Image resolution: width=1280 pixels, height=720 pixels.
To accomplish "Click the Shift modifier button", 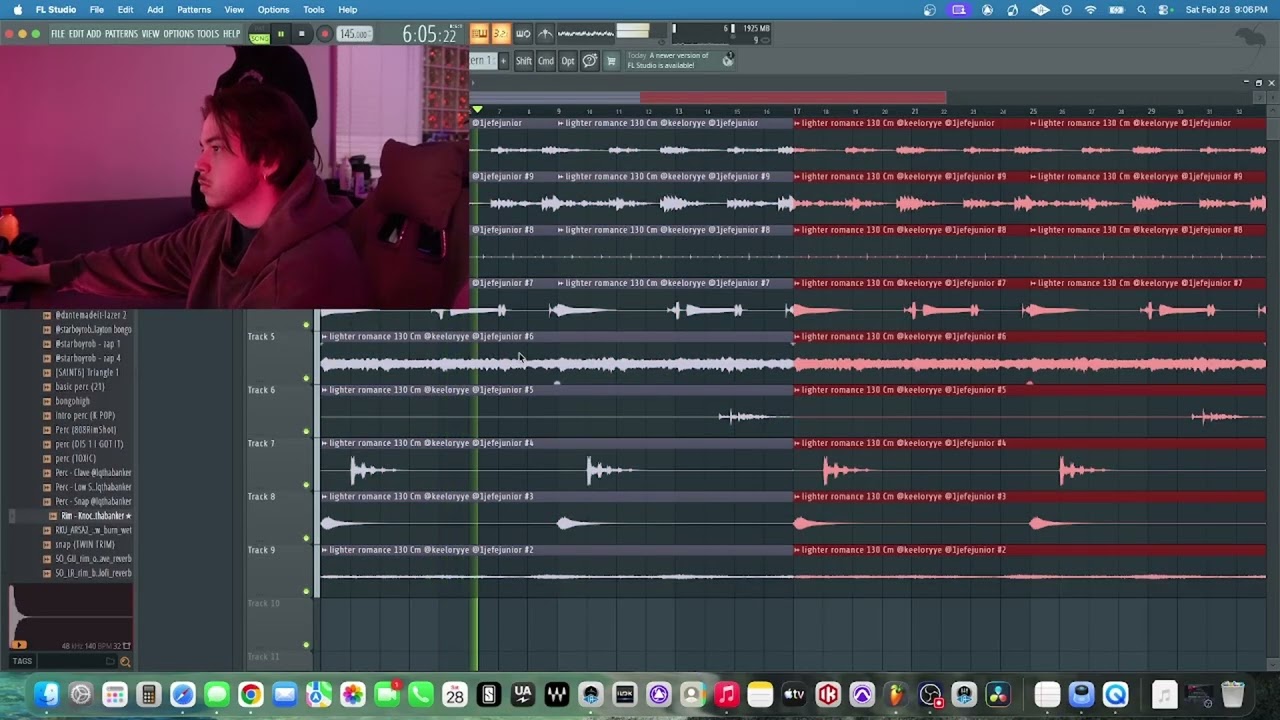I will coord(524,61).
